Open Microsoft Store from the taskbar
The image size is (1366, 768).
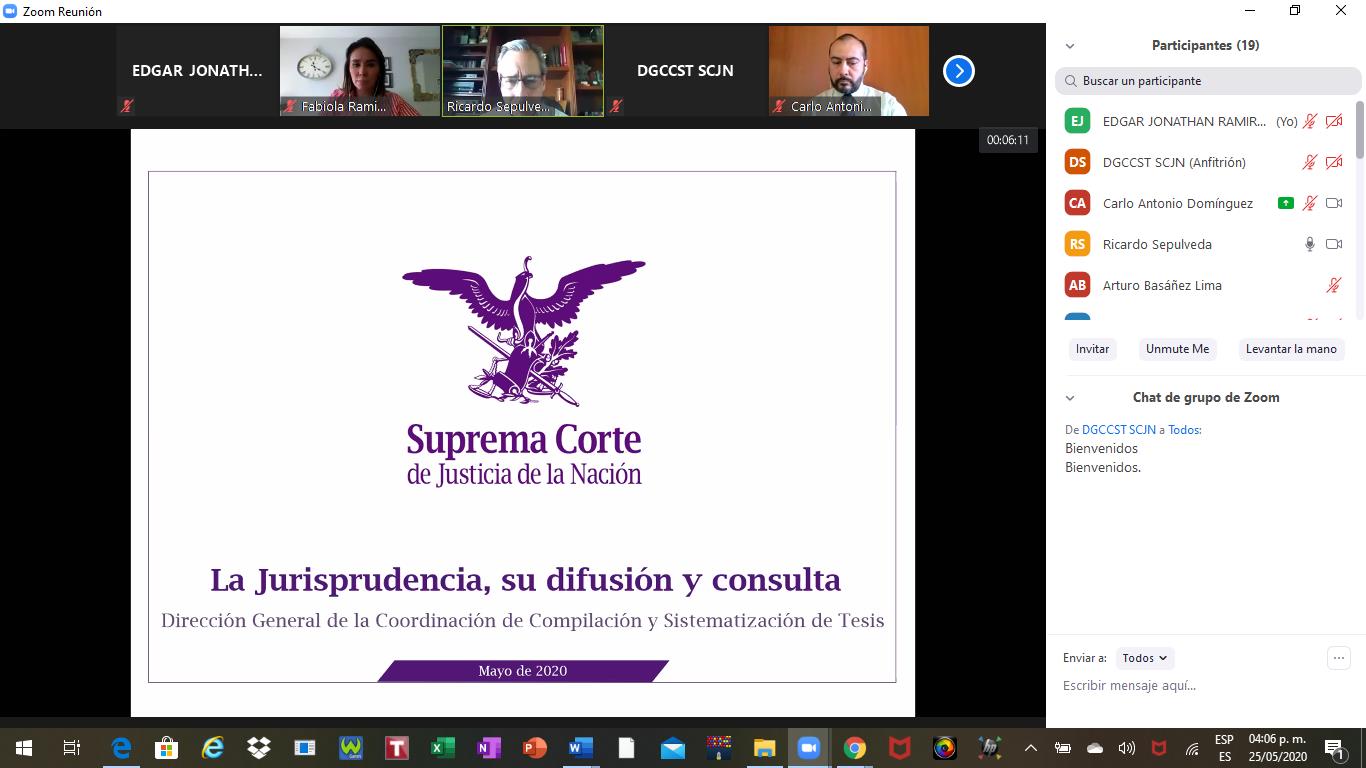166,748
